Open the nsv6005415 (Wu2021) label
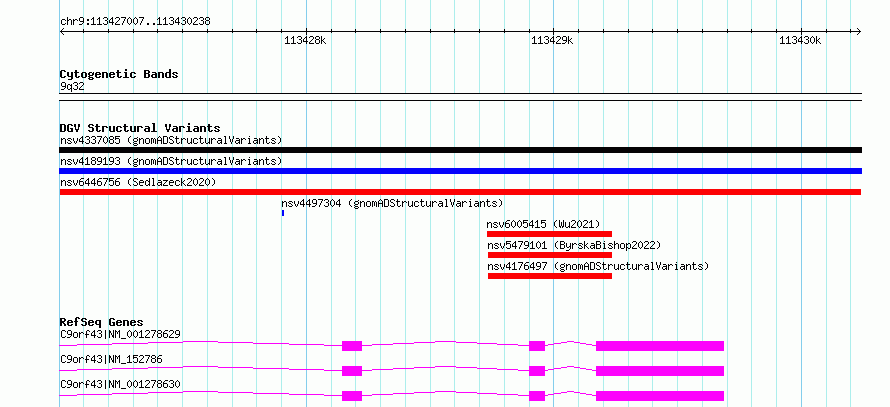 pyautogui.click(x=543, y=224)
